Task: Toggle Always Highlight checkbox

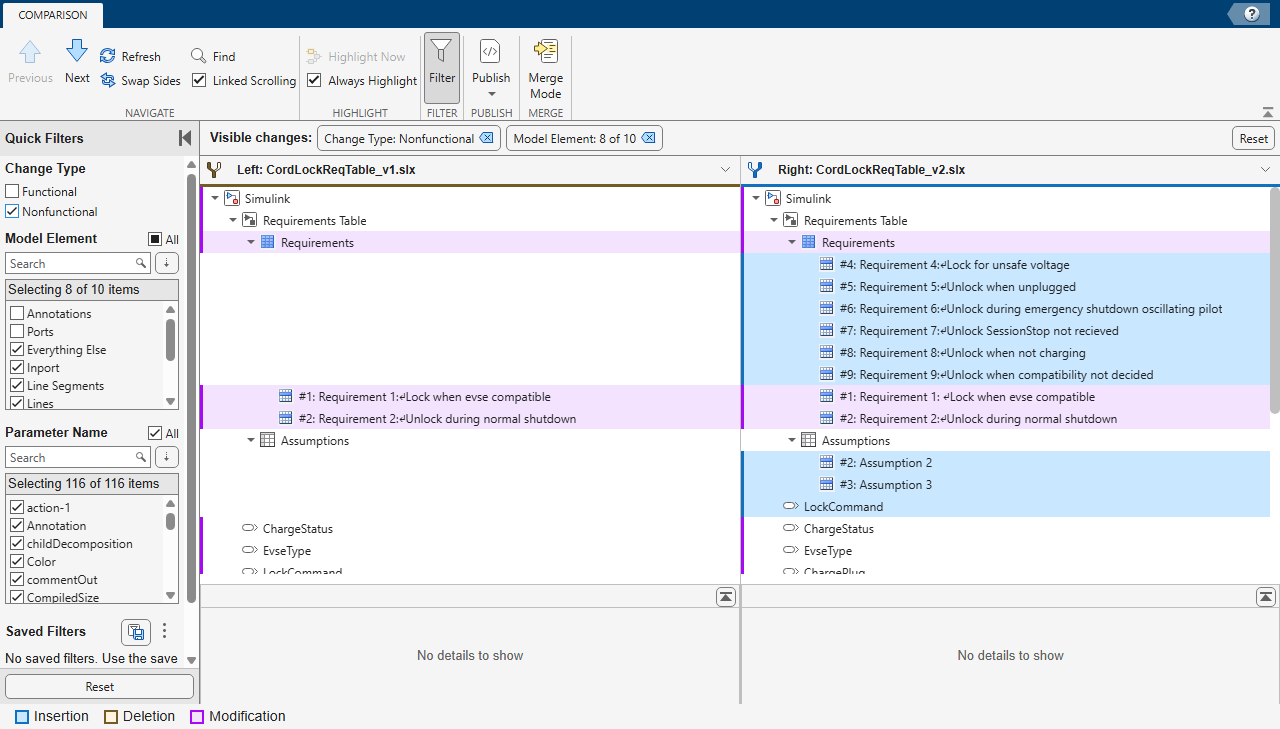Action: [314, 80]
